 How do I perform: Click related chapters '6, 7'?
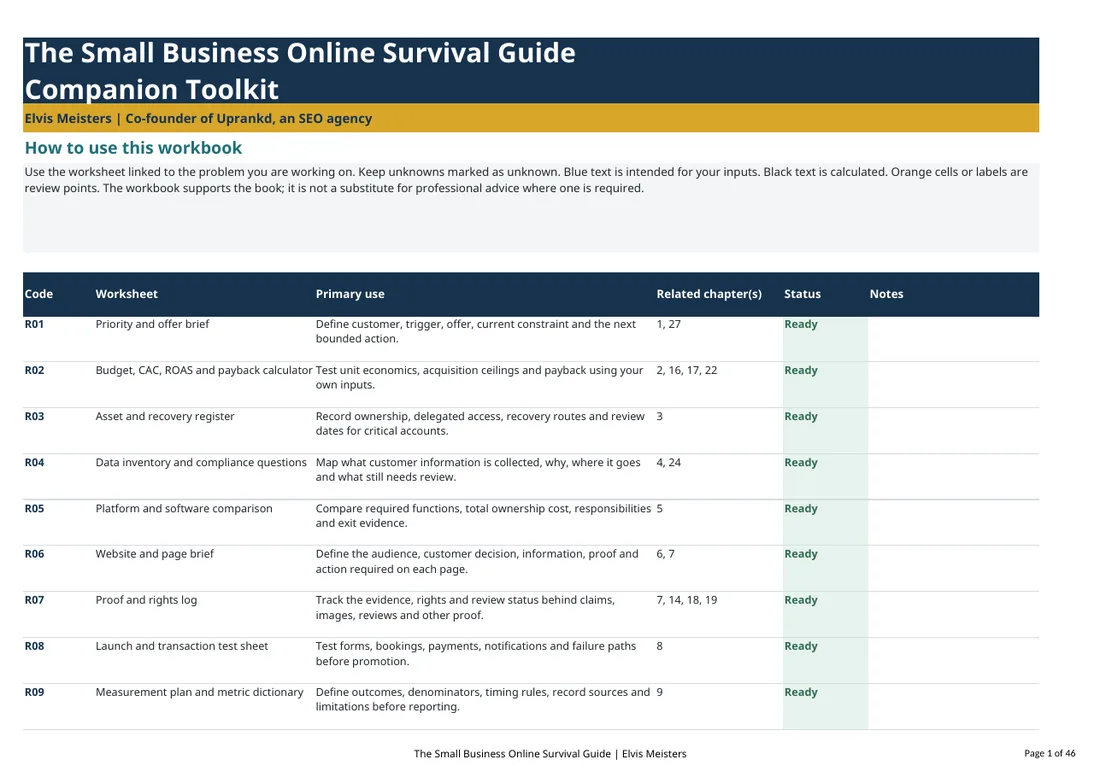coord(666,554)
